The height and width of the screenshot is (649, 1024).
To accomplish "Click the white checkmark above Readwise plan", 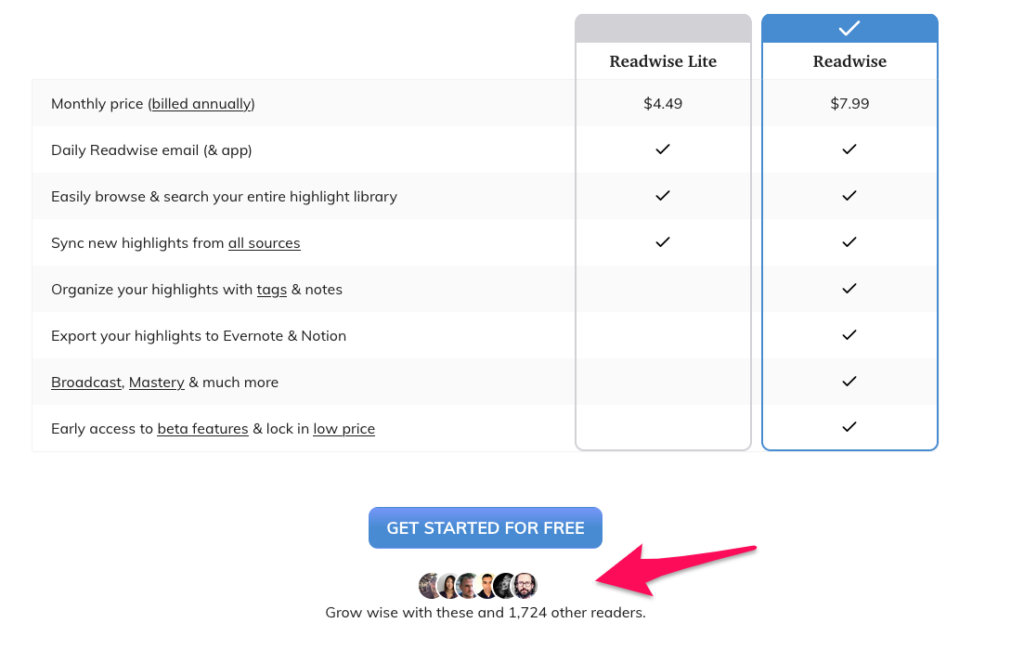I will [x=849, y=29].
